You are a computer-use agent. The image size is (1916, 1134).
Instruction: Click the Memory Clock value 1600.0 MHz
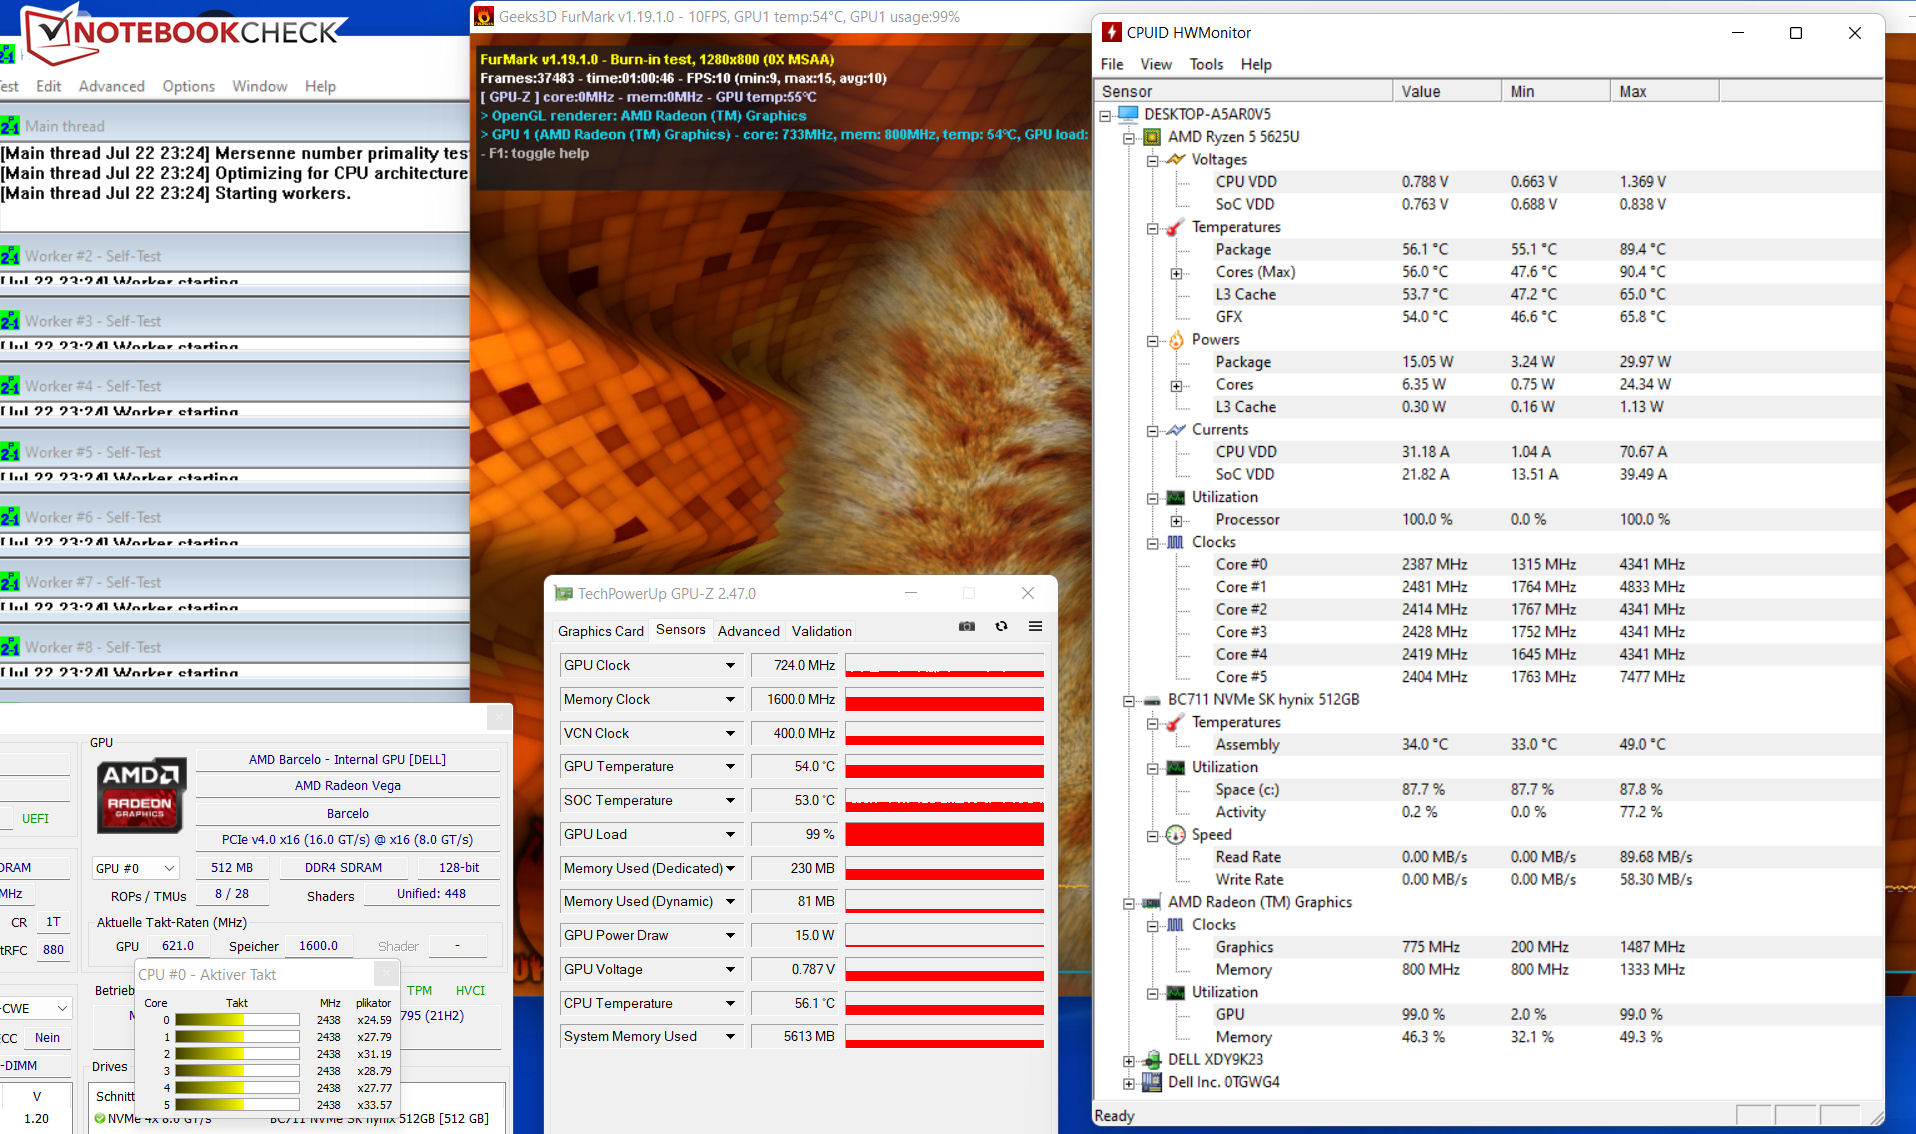tap(797, 700)
